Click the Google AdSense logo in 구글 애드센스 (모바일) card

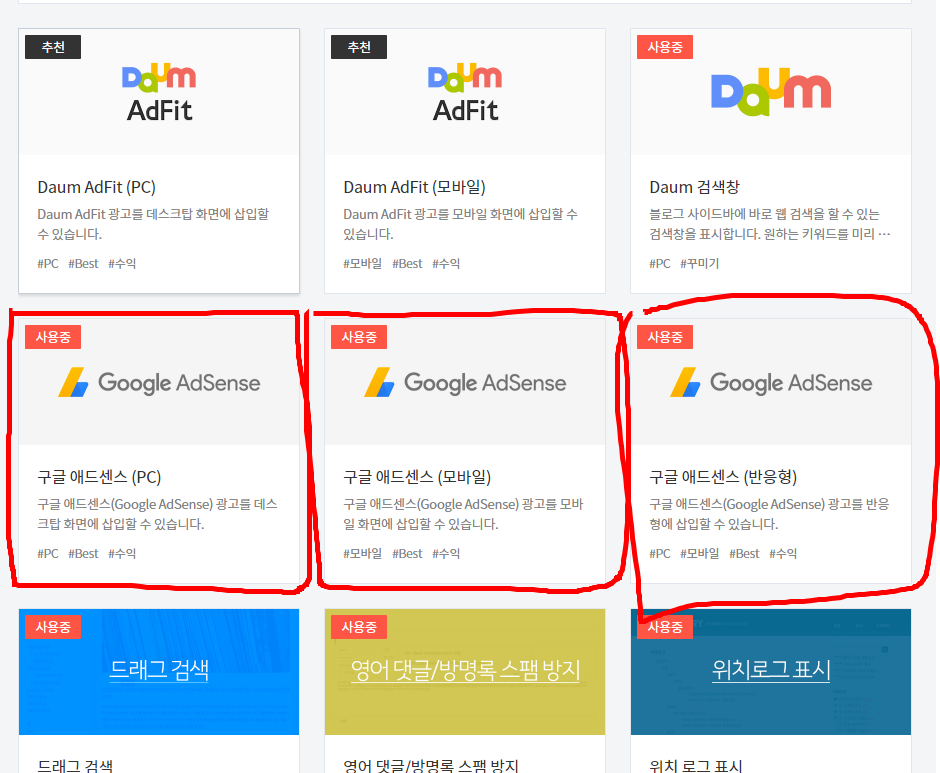465,383
